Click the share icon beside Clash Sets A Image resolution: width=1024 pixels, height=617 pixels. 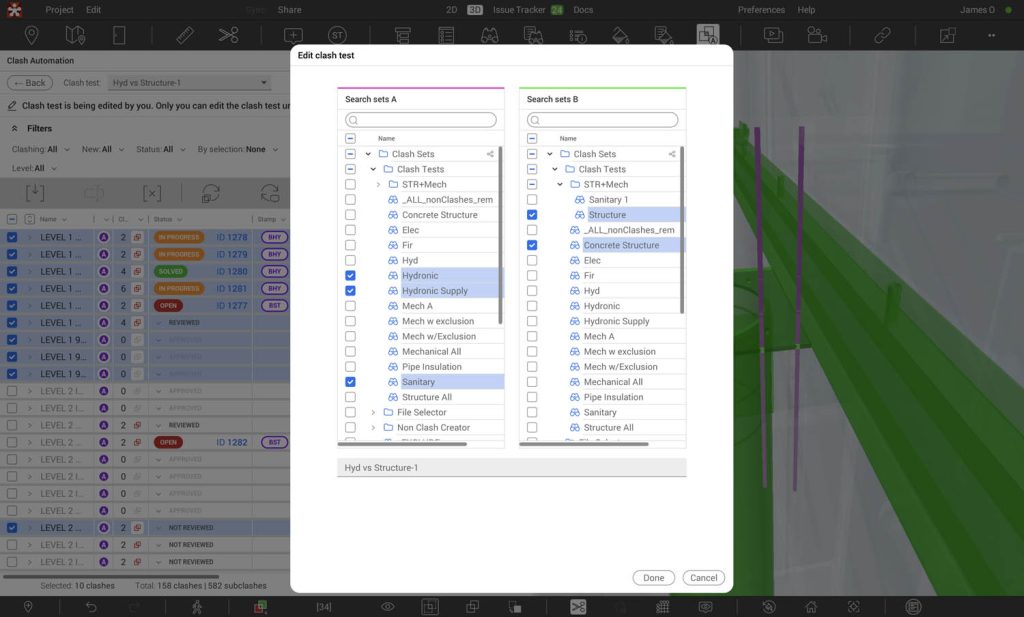[490, 154]
